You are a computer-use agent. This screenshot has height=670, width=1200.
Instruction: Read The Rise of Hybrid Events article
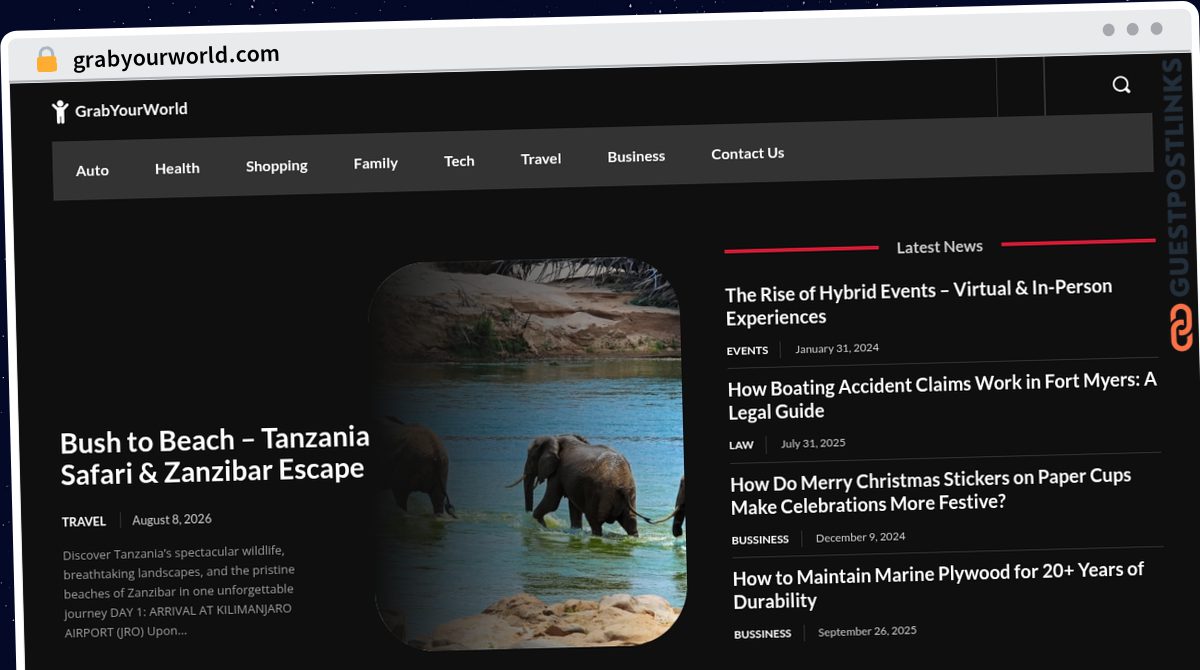(919, 302)
